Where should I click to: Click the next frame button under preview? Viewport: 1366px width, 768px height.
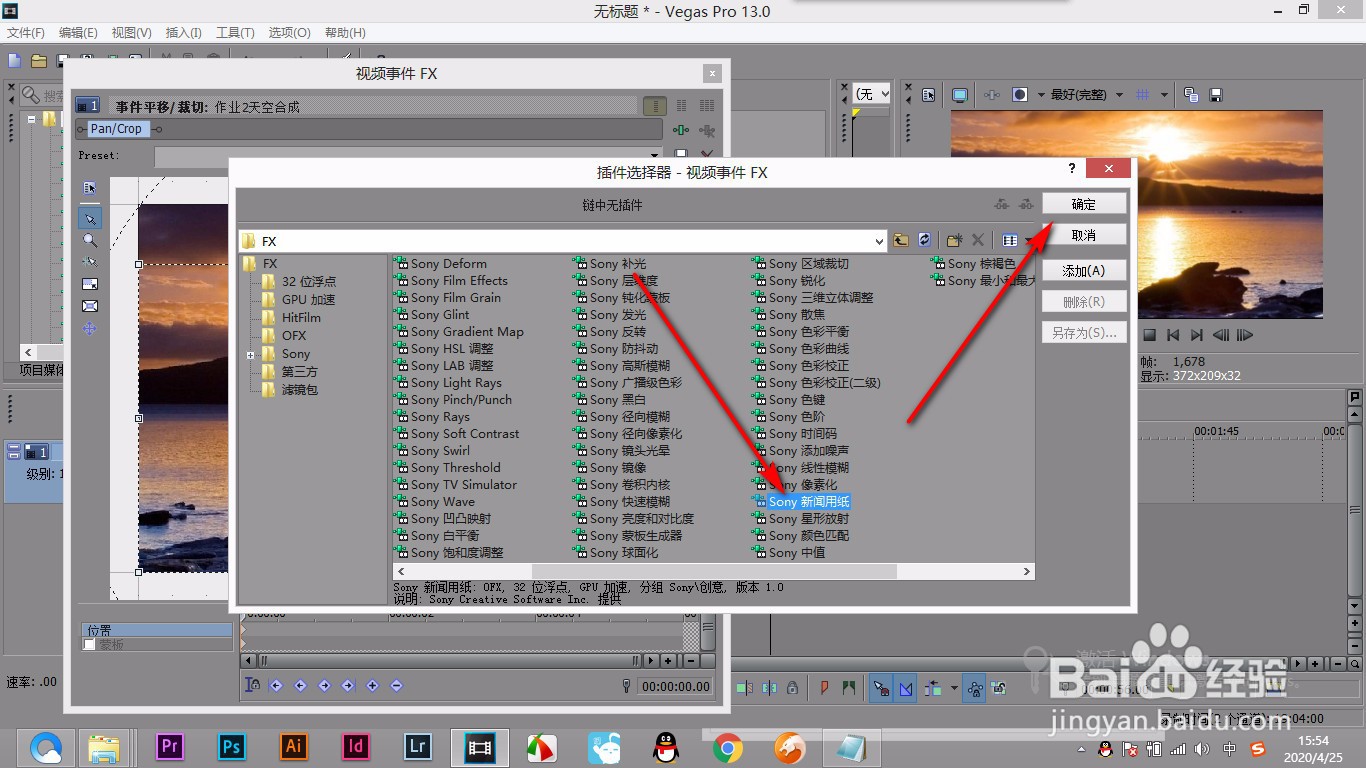click(1245, 336)
